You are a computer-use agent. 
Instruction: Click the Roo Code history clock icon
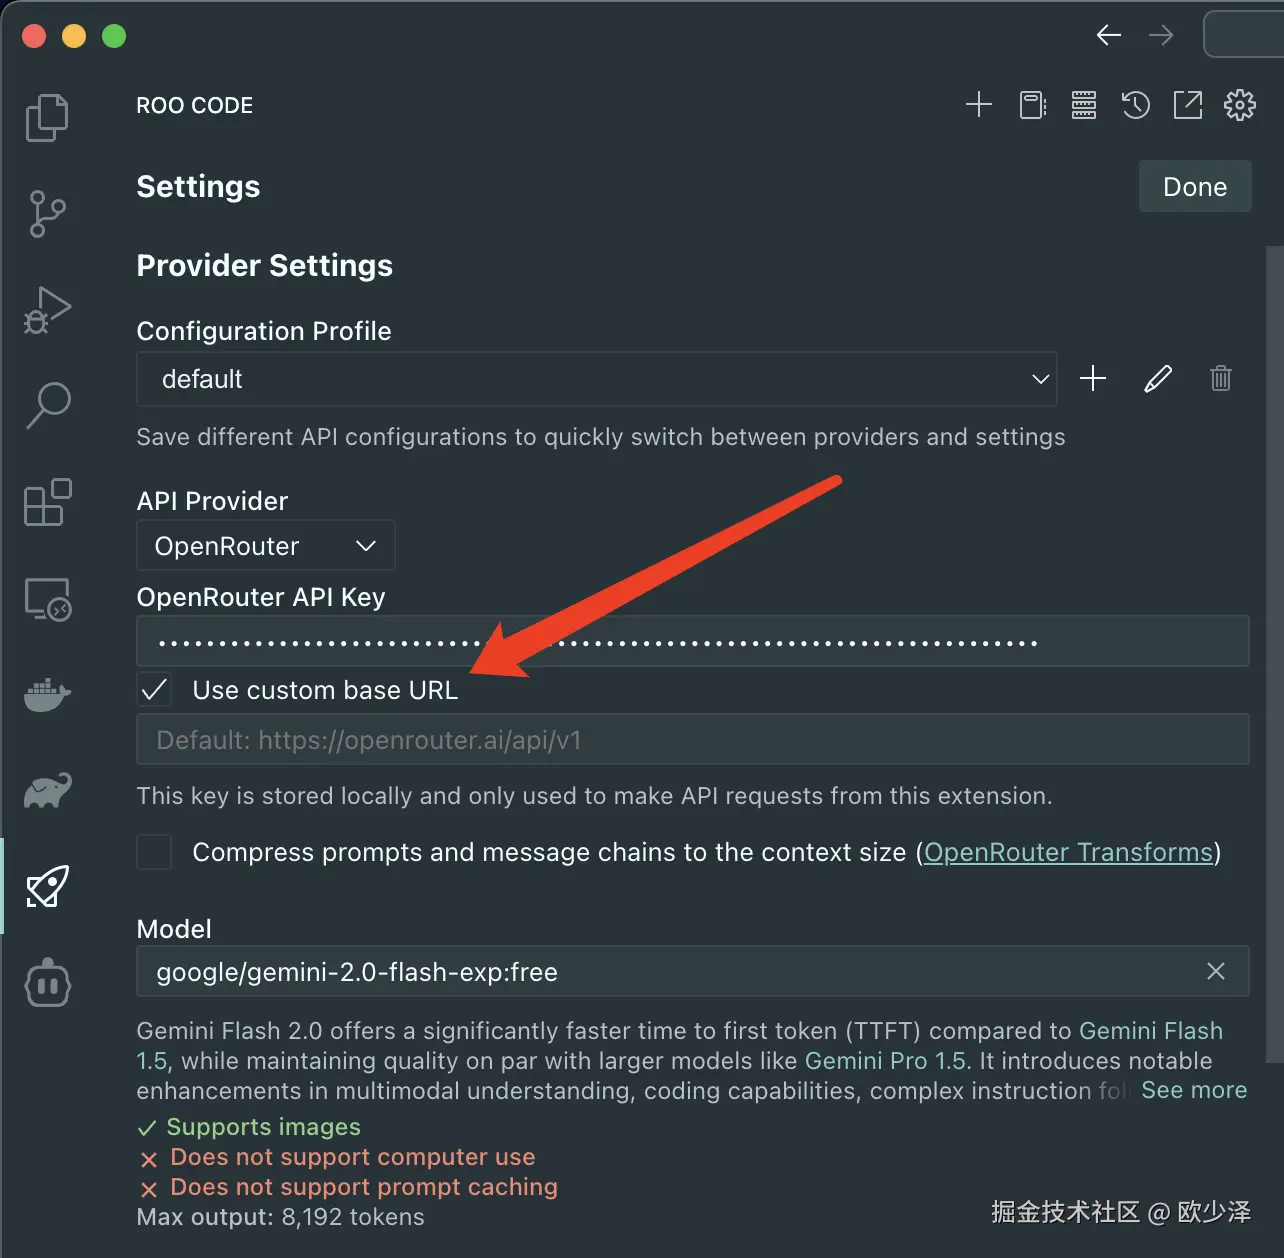(x=1136, y=105)
